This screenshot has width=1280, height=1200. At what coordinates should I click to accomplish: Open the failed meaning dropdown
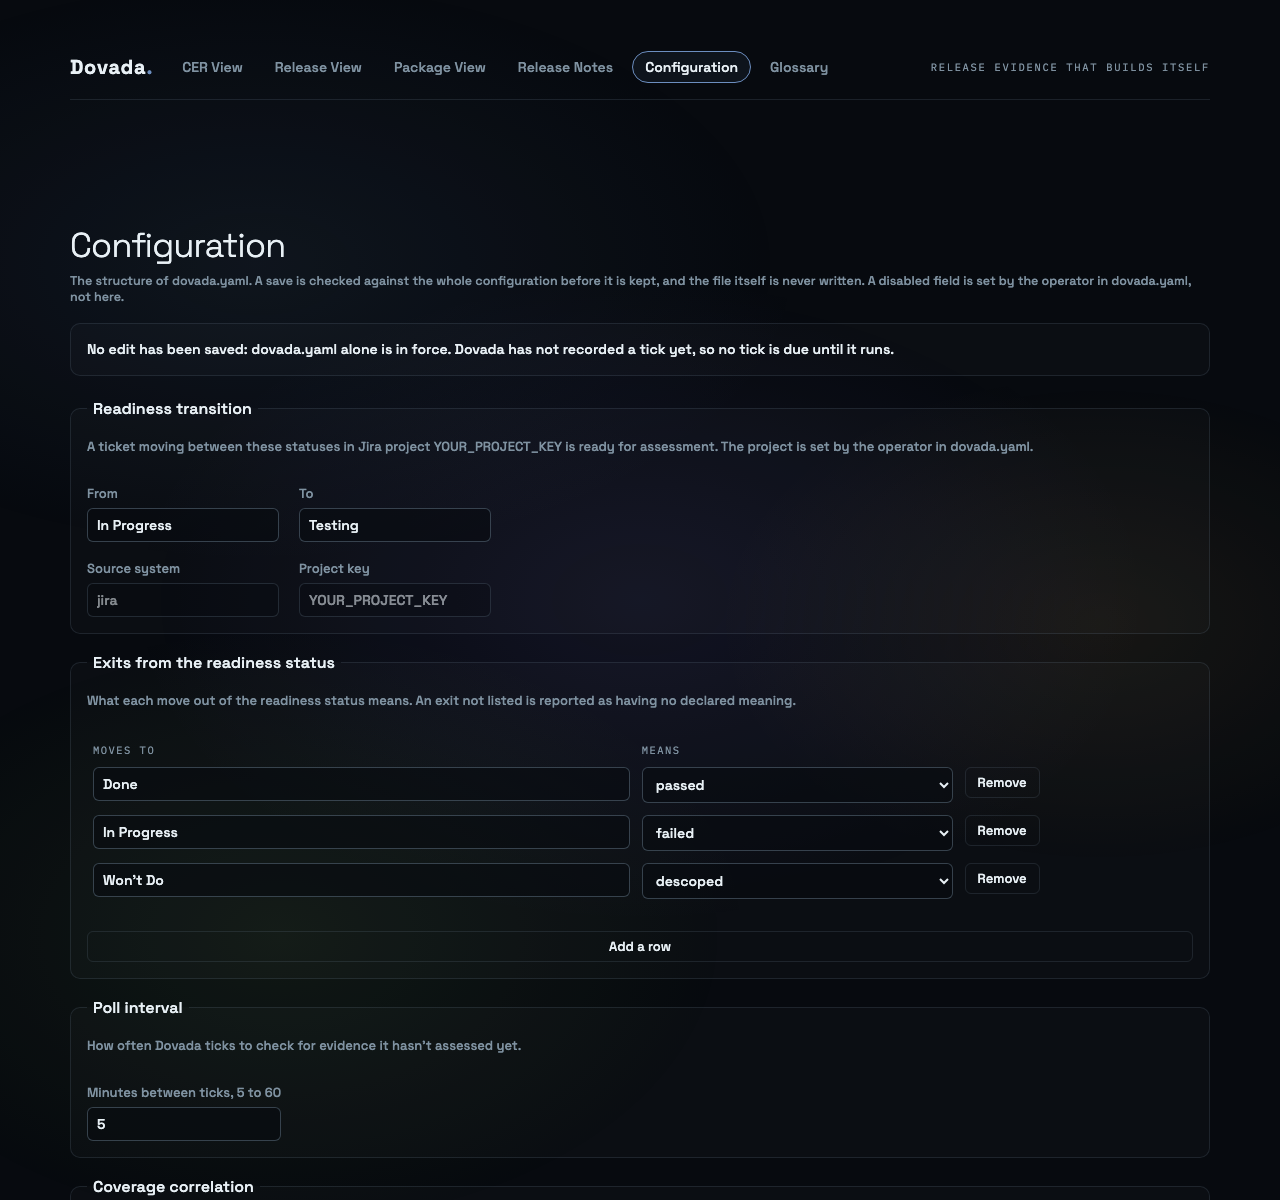797,833
